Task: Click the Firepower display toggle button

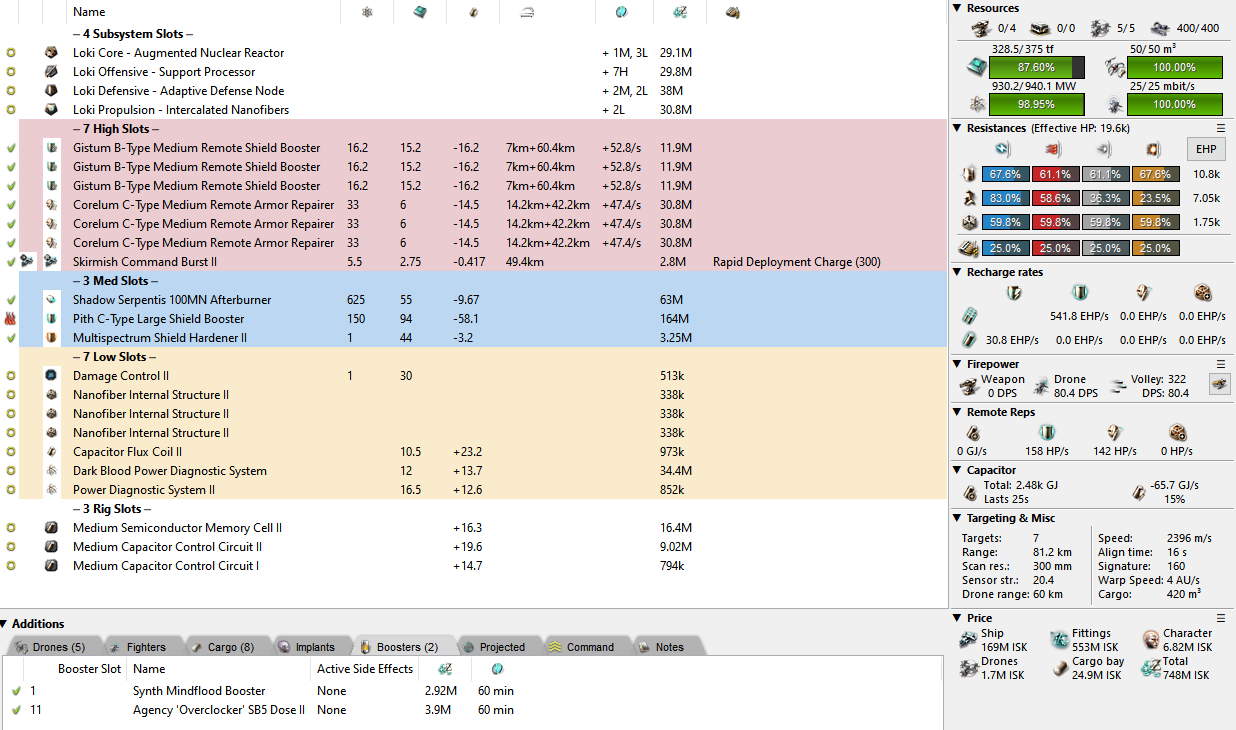Action: click(x=1219, y=385)
